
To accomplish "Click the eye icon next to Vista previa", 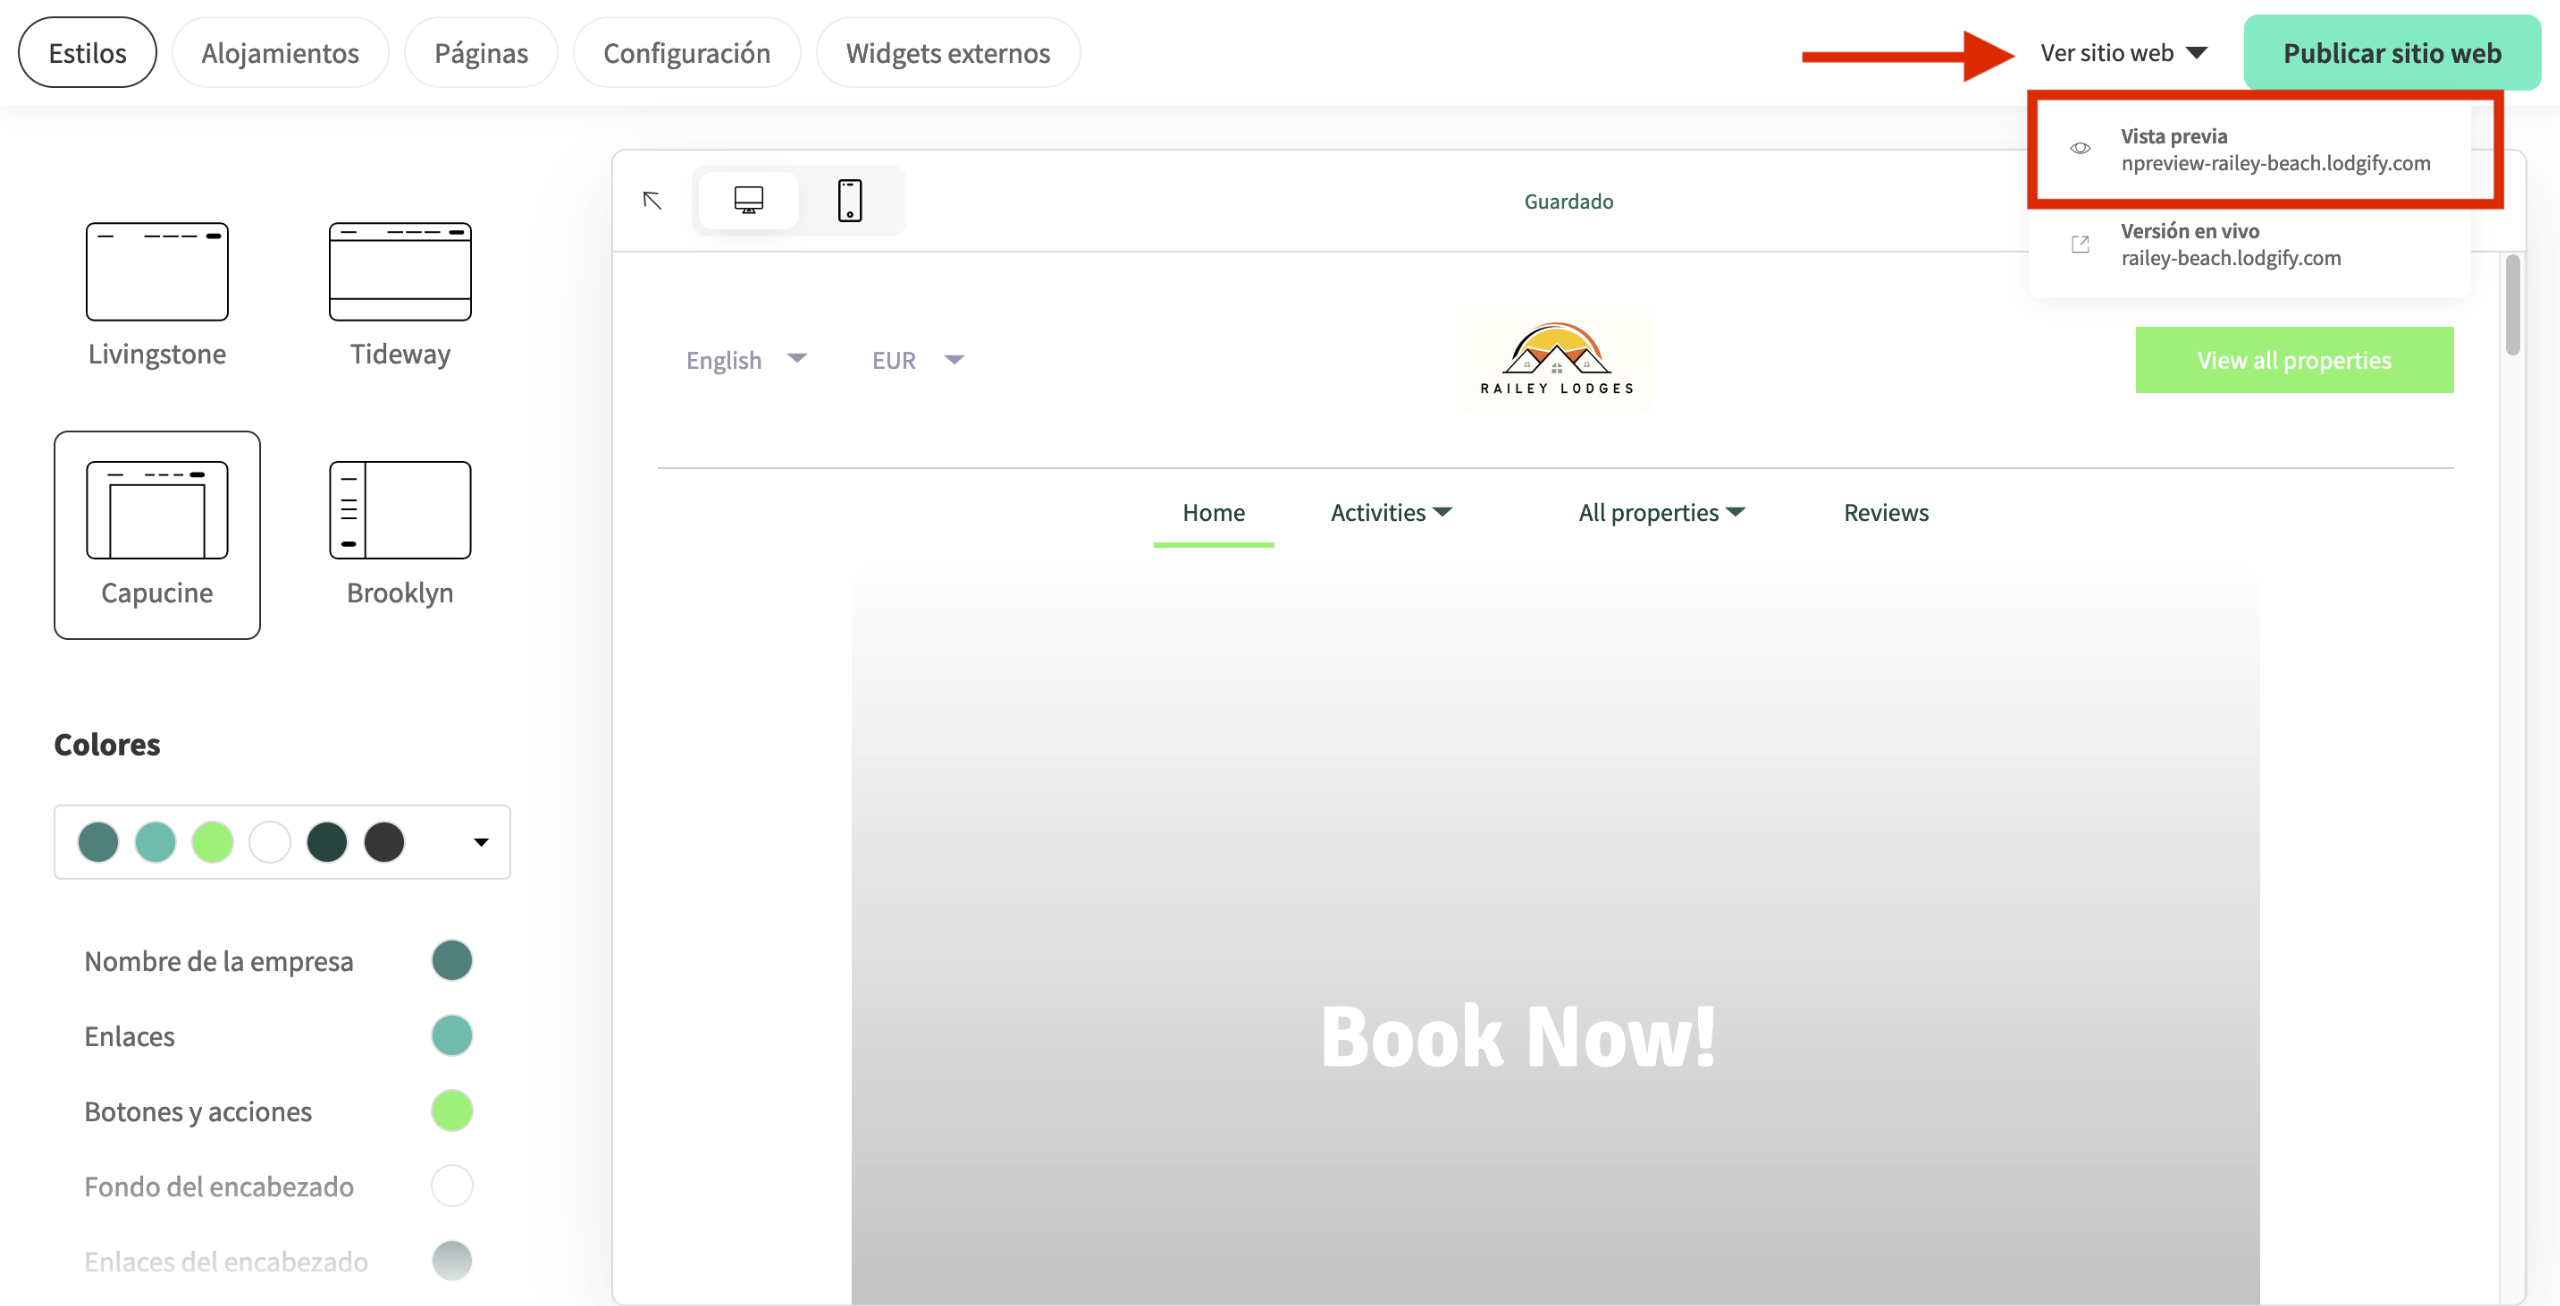I will [2080, 148].
